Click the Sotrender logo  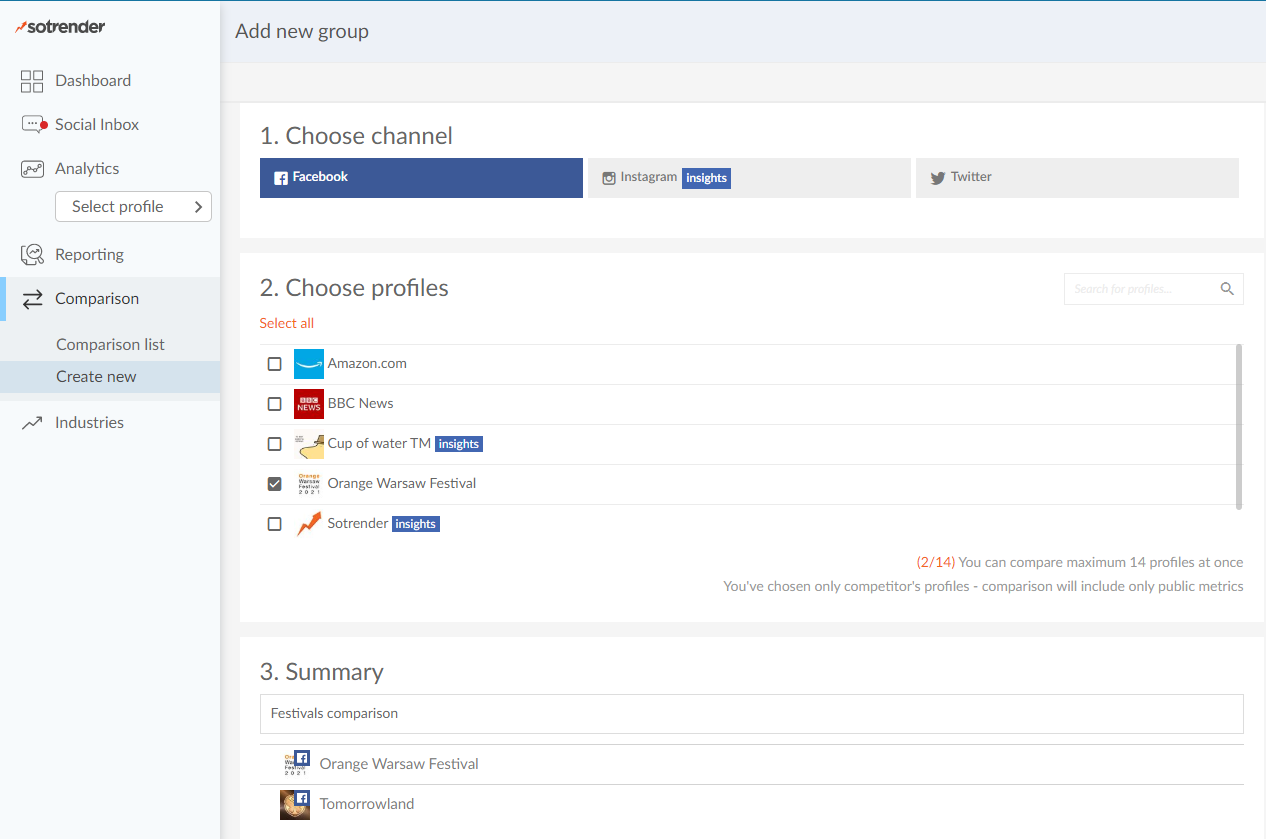pyautogui.click(x=61, y=27)
